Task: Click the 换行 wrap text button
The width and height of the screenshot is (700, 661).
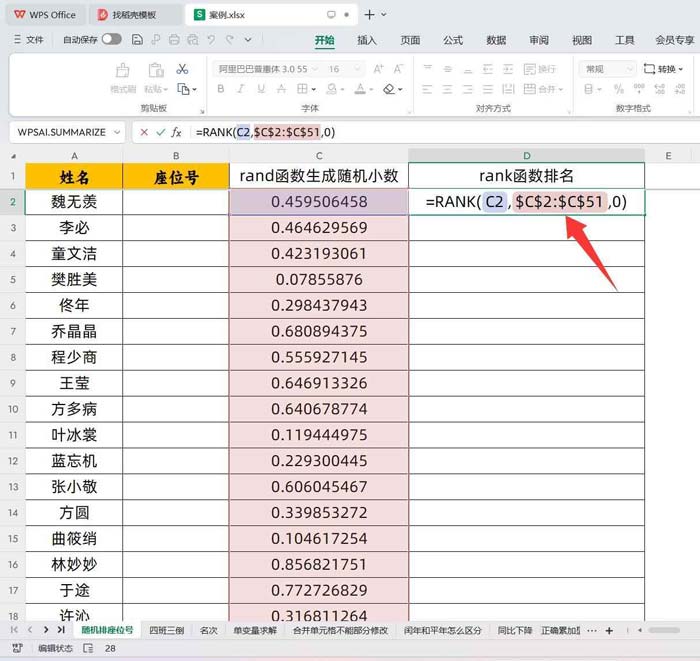Action: (540, 69)
